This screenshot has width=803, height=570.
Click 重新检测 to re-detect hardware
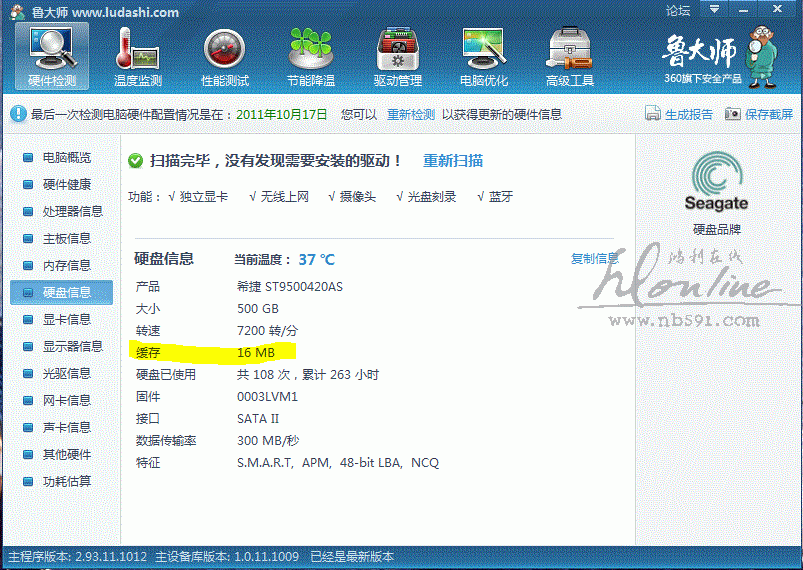[x=411, y=114]
